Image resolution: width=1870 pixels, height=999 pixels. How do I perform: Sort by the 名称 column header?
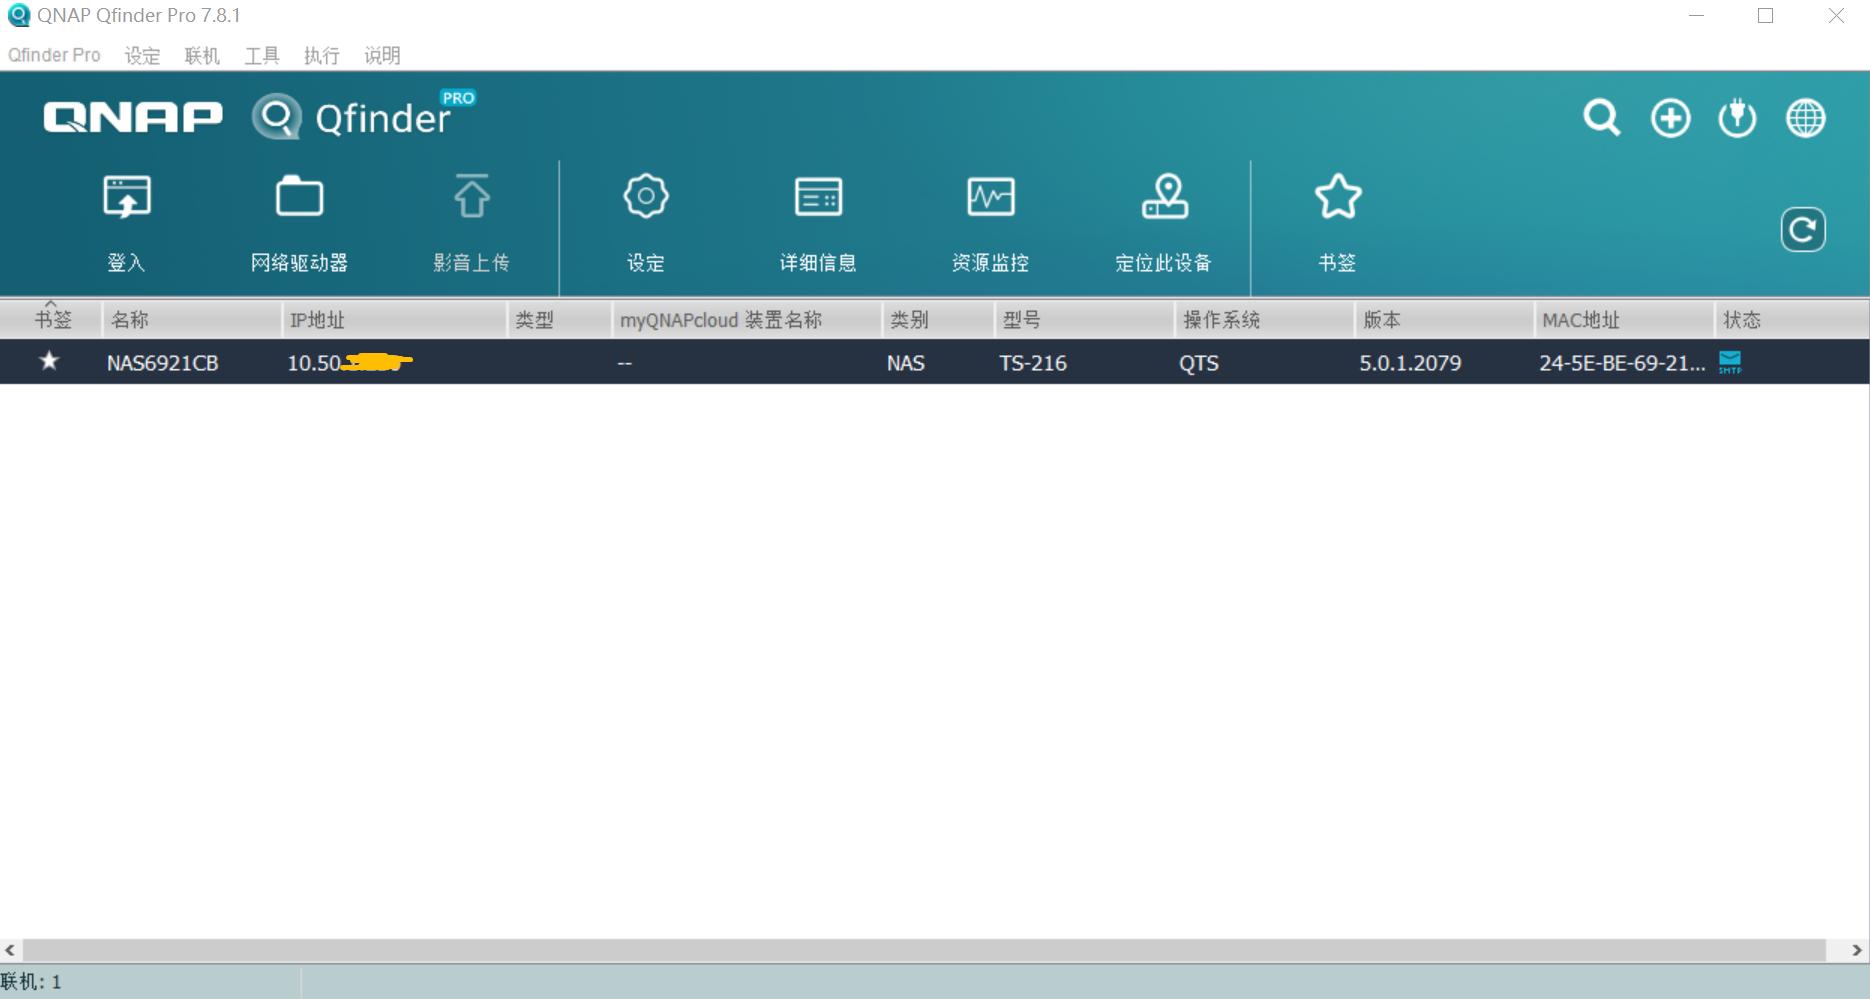coord(192,320)
